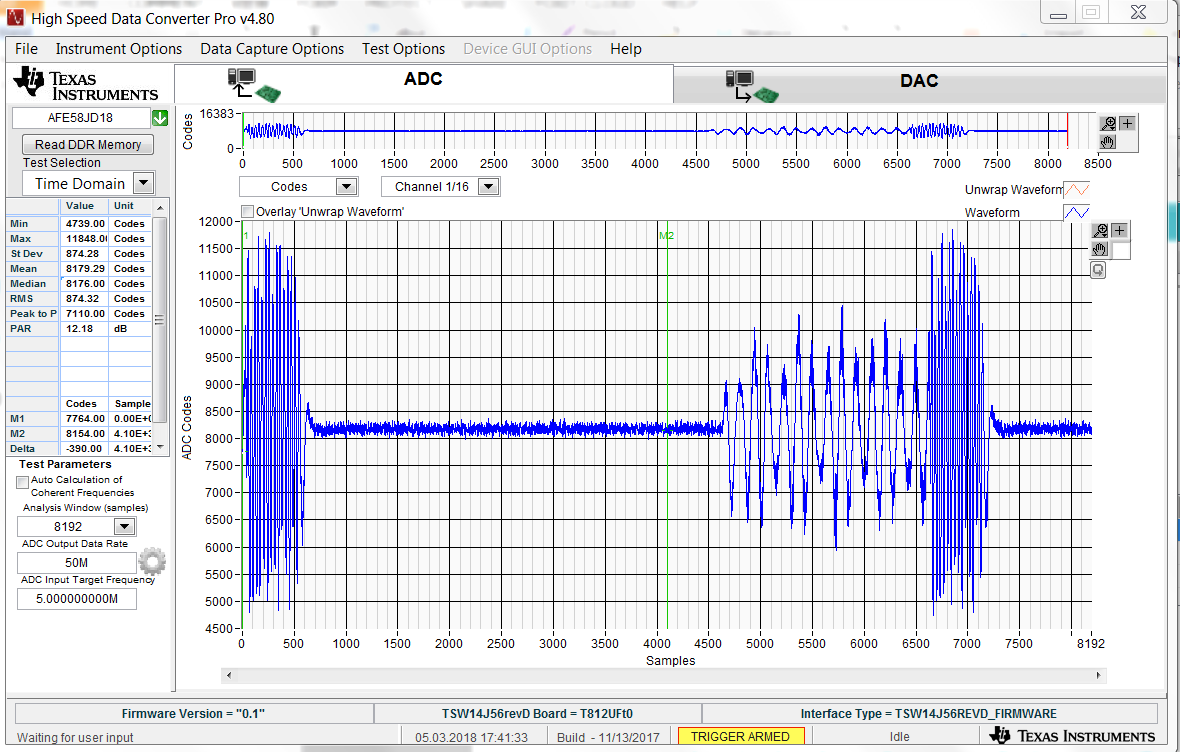1180x752 pixels.
Task: Click the Firmware Version status text
Action: point(193,714)
